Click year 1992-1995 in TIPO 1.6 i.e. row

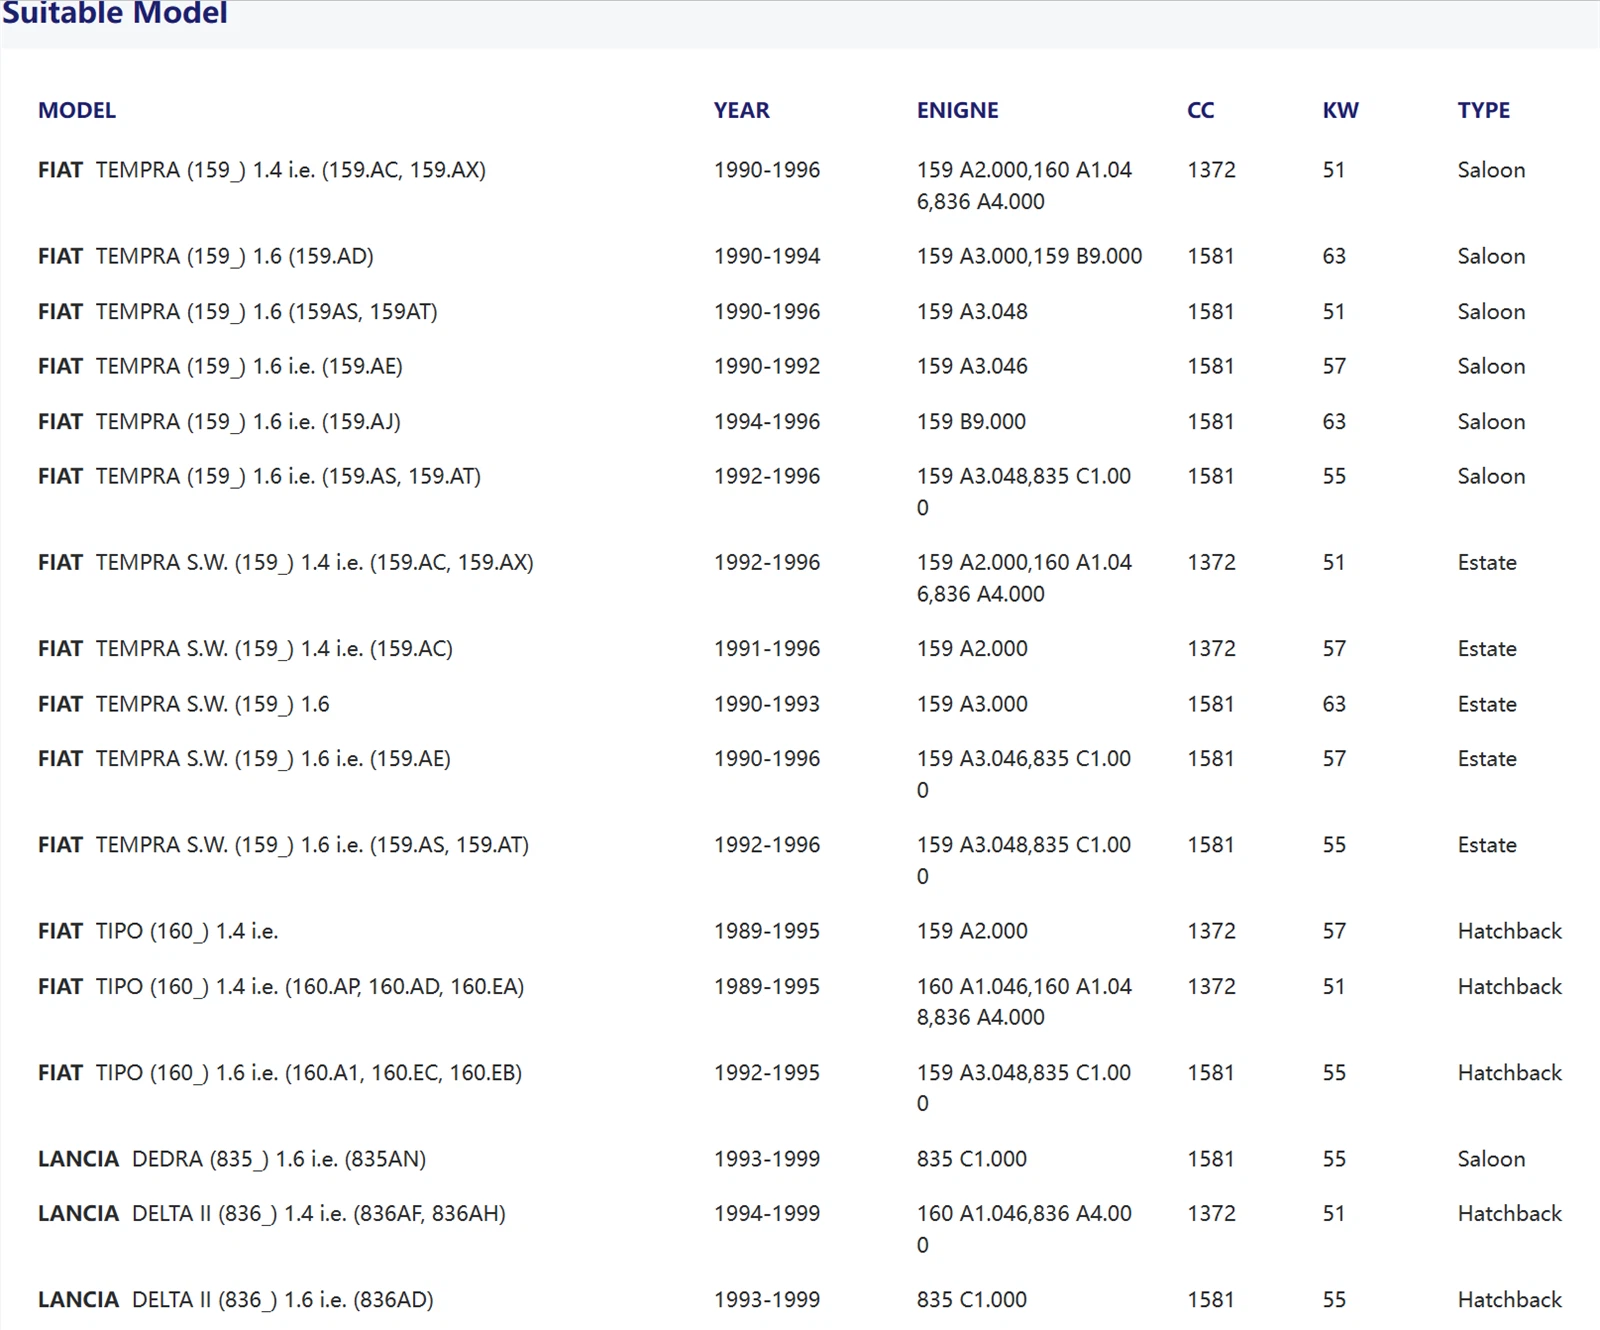pyautogui.click(x=767, y=1072)
